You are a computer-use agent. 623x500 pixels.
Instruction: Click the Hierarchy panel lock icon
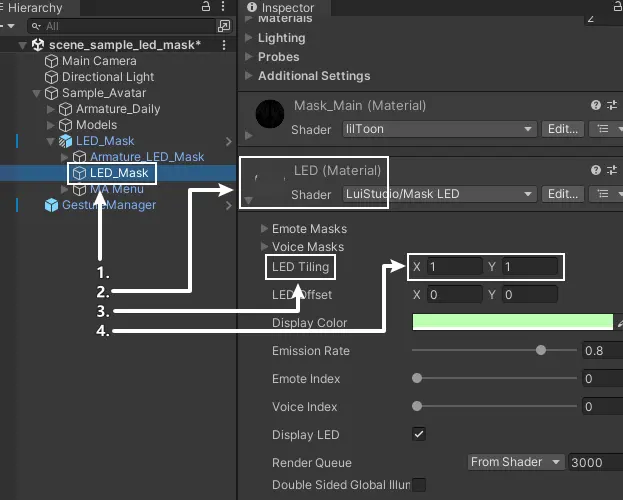pos(206,6)
